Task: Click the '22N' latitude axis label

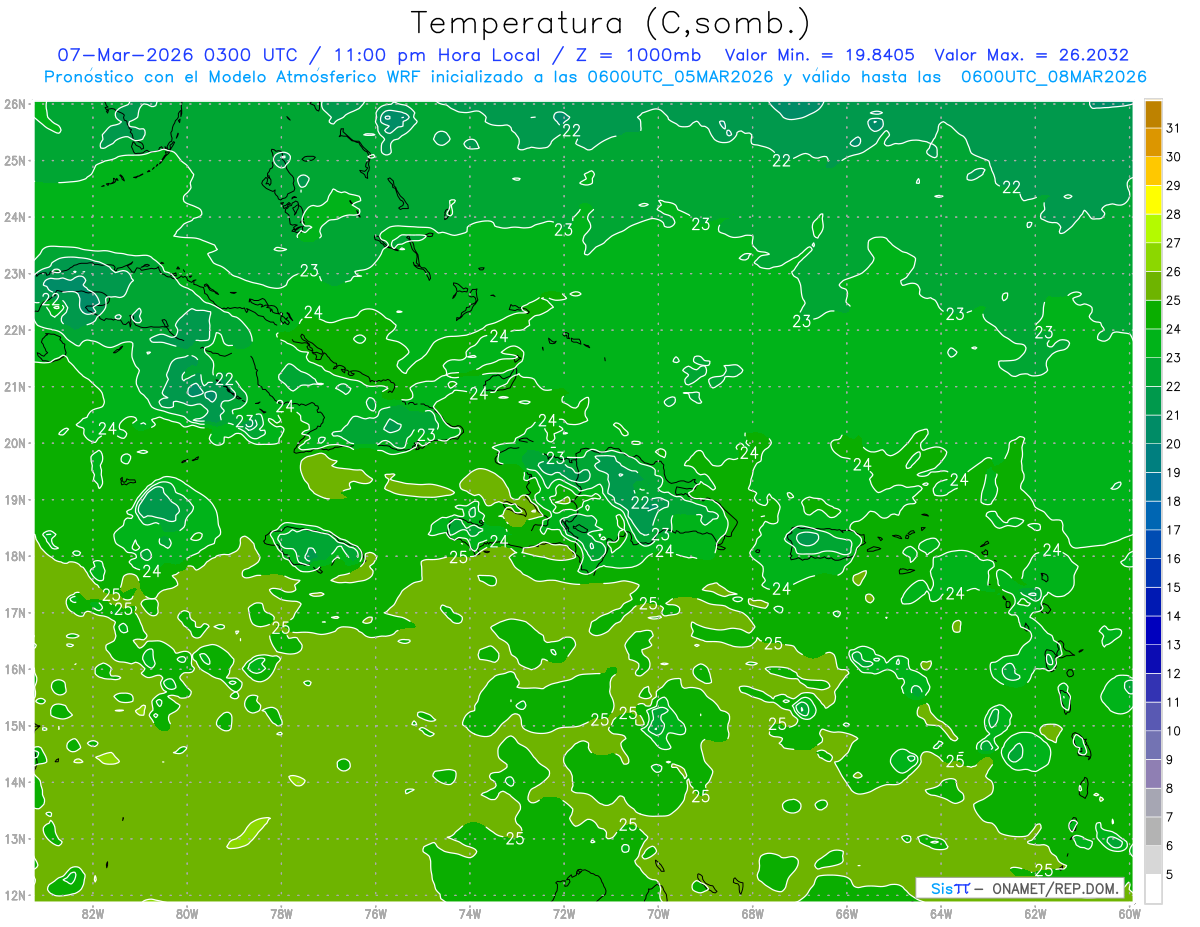Action: click(x=15, y=330)
